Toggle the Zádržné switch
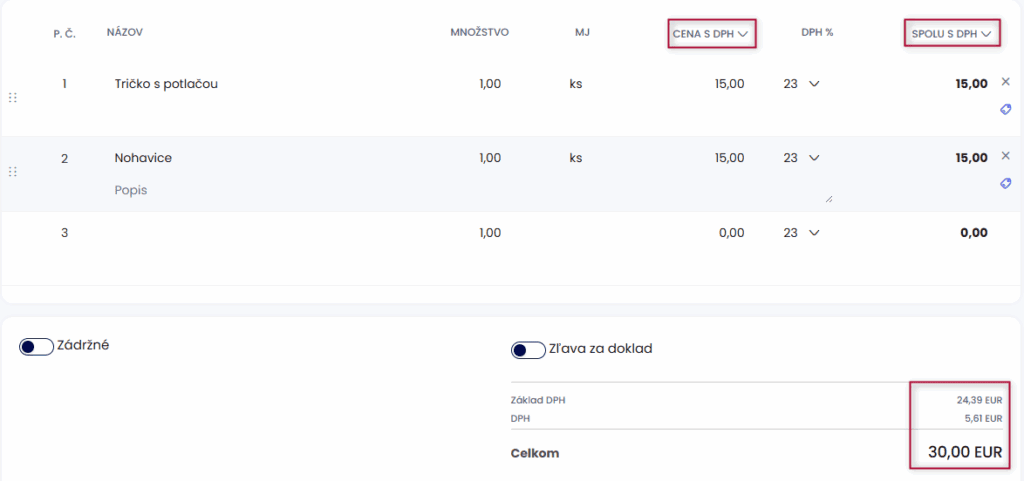 36,346
